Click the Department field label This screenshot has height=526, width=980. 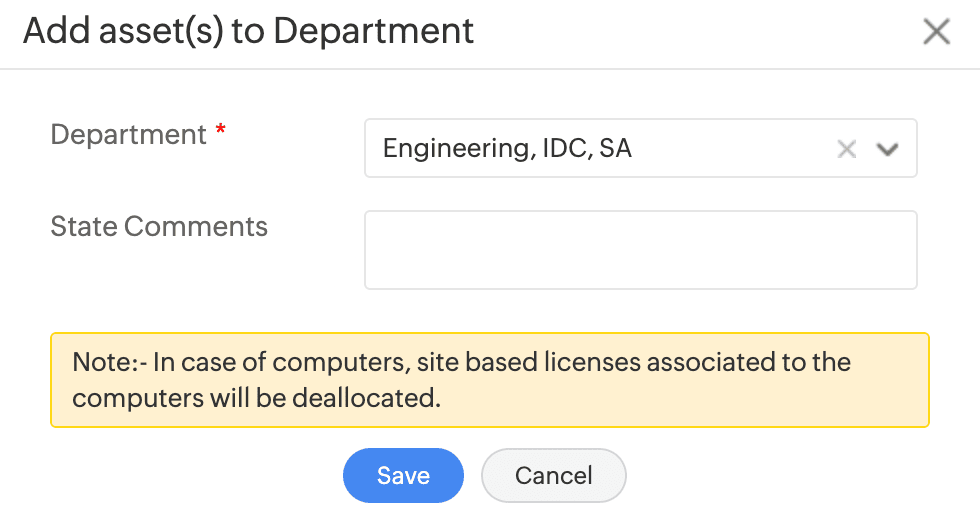pyautogui.click(x=128, y=135)
